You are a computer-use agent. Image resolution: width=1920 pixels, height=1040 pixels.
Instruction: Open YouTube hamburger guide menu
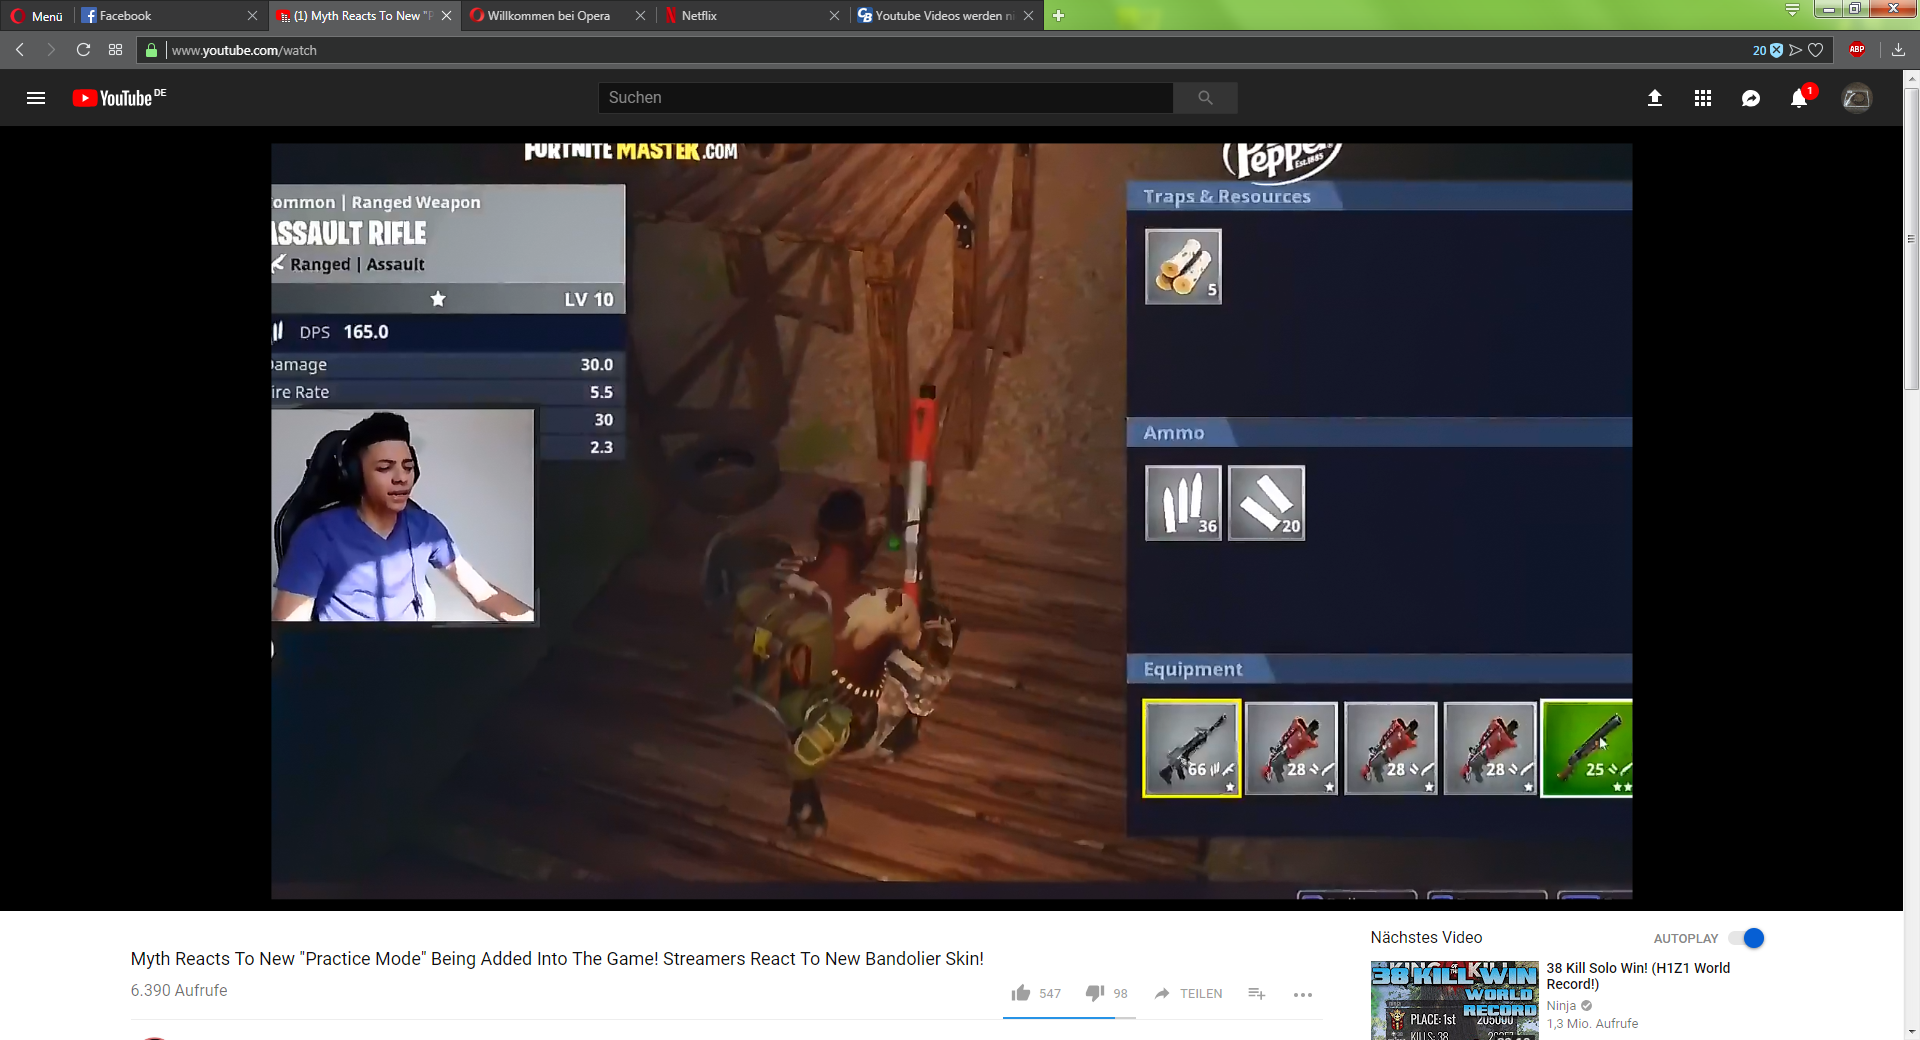point(36,98)
